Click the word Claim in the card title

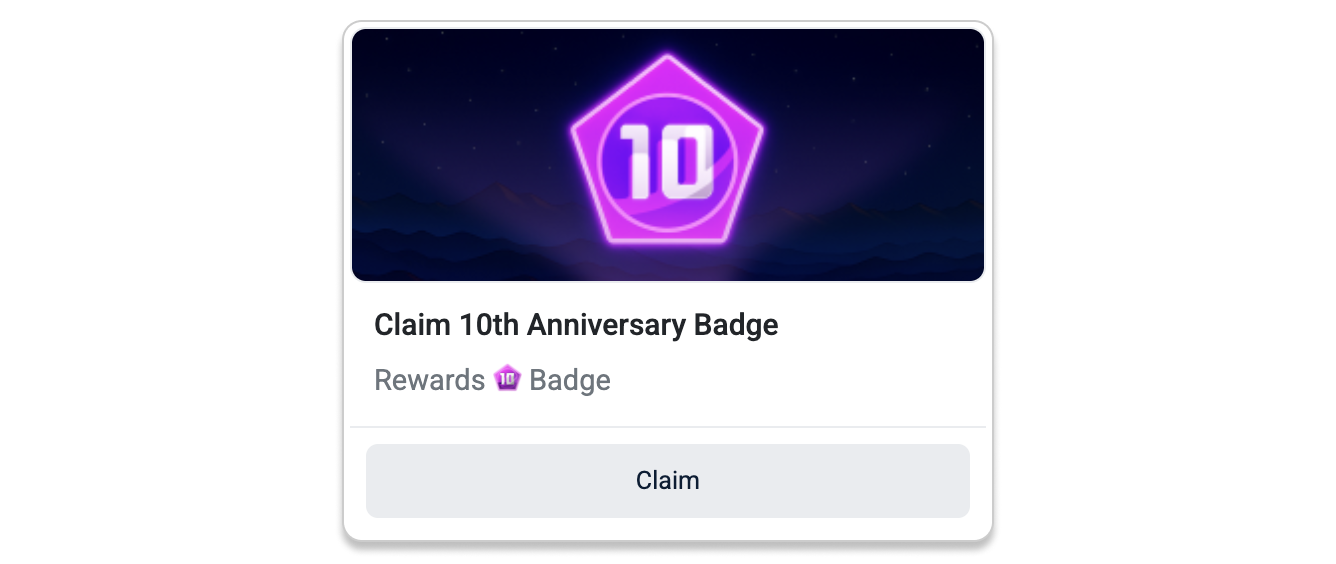pyautogui.click(x=412, y=325)
